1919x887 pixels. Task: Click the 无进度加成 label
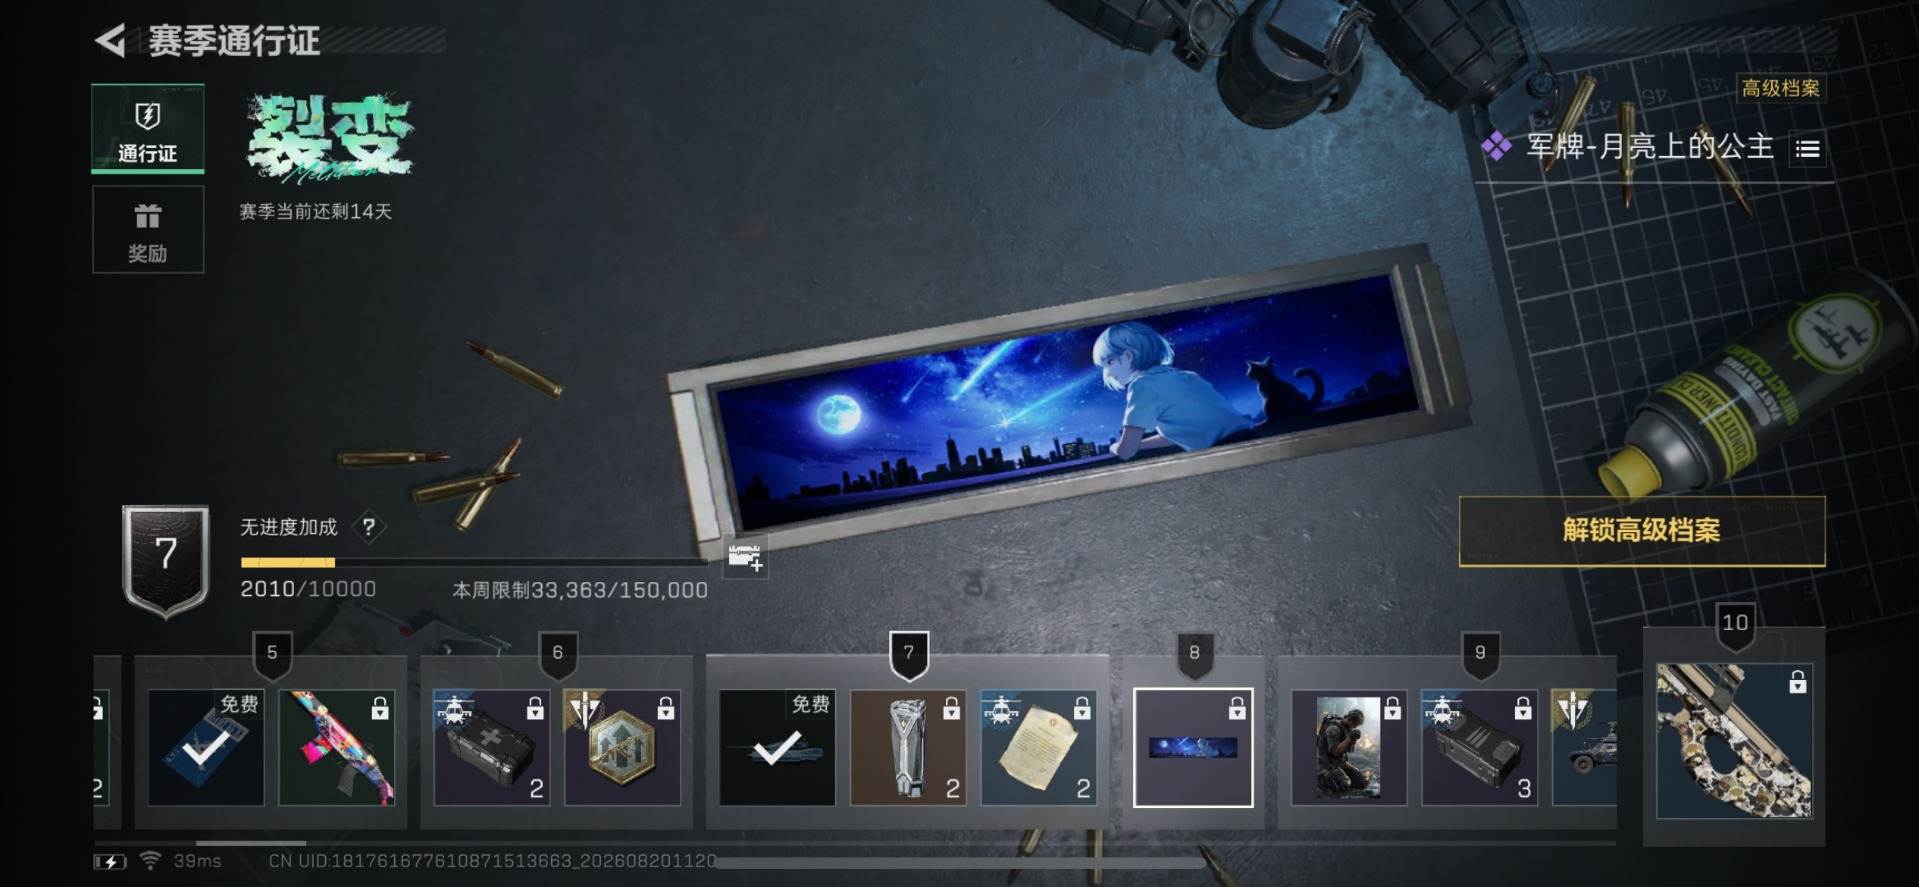pos(289,527)
